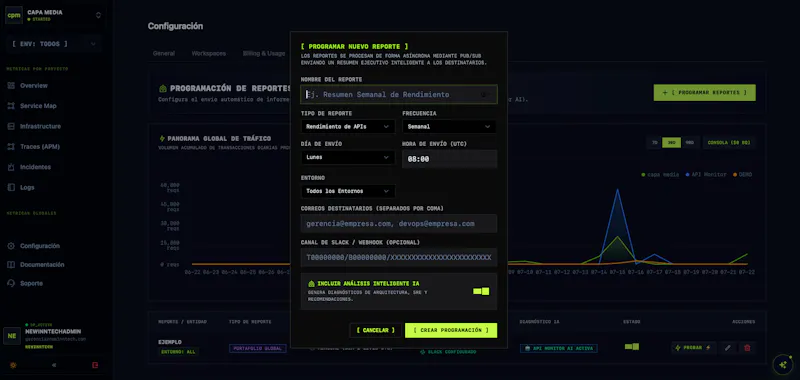Delete the EJEMPLO report with trash icon
The height and width of the screenshot is (380, 800).
pos(747,348)
